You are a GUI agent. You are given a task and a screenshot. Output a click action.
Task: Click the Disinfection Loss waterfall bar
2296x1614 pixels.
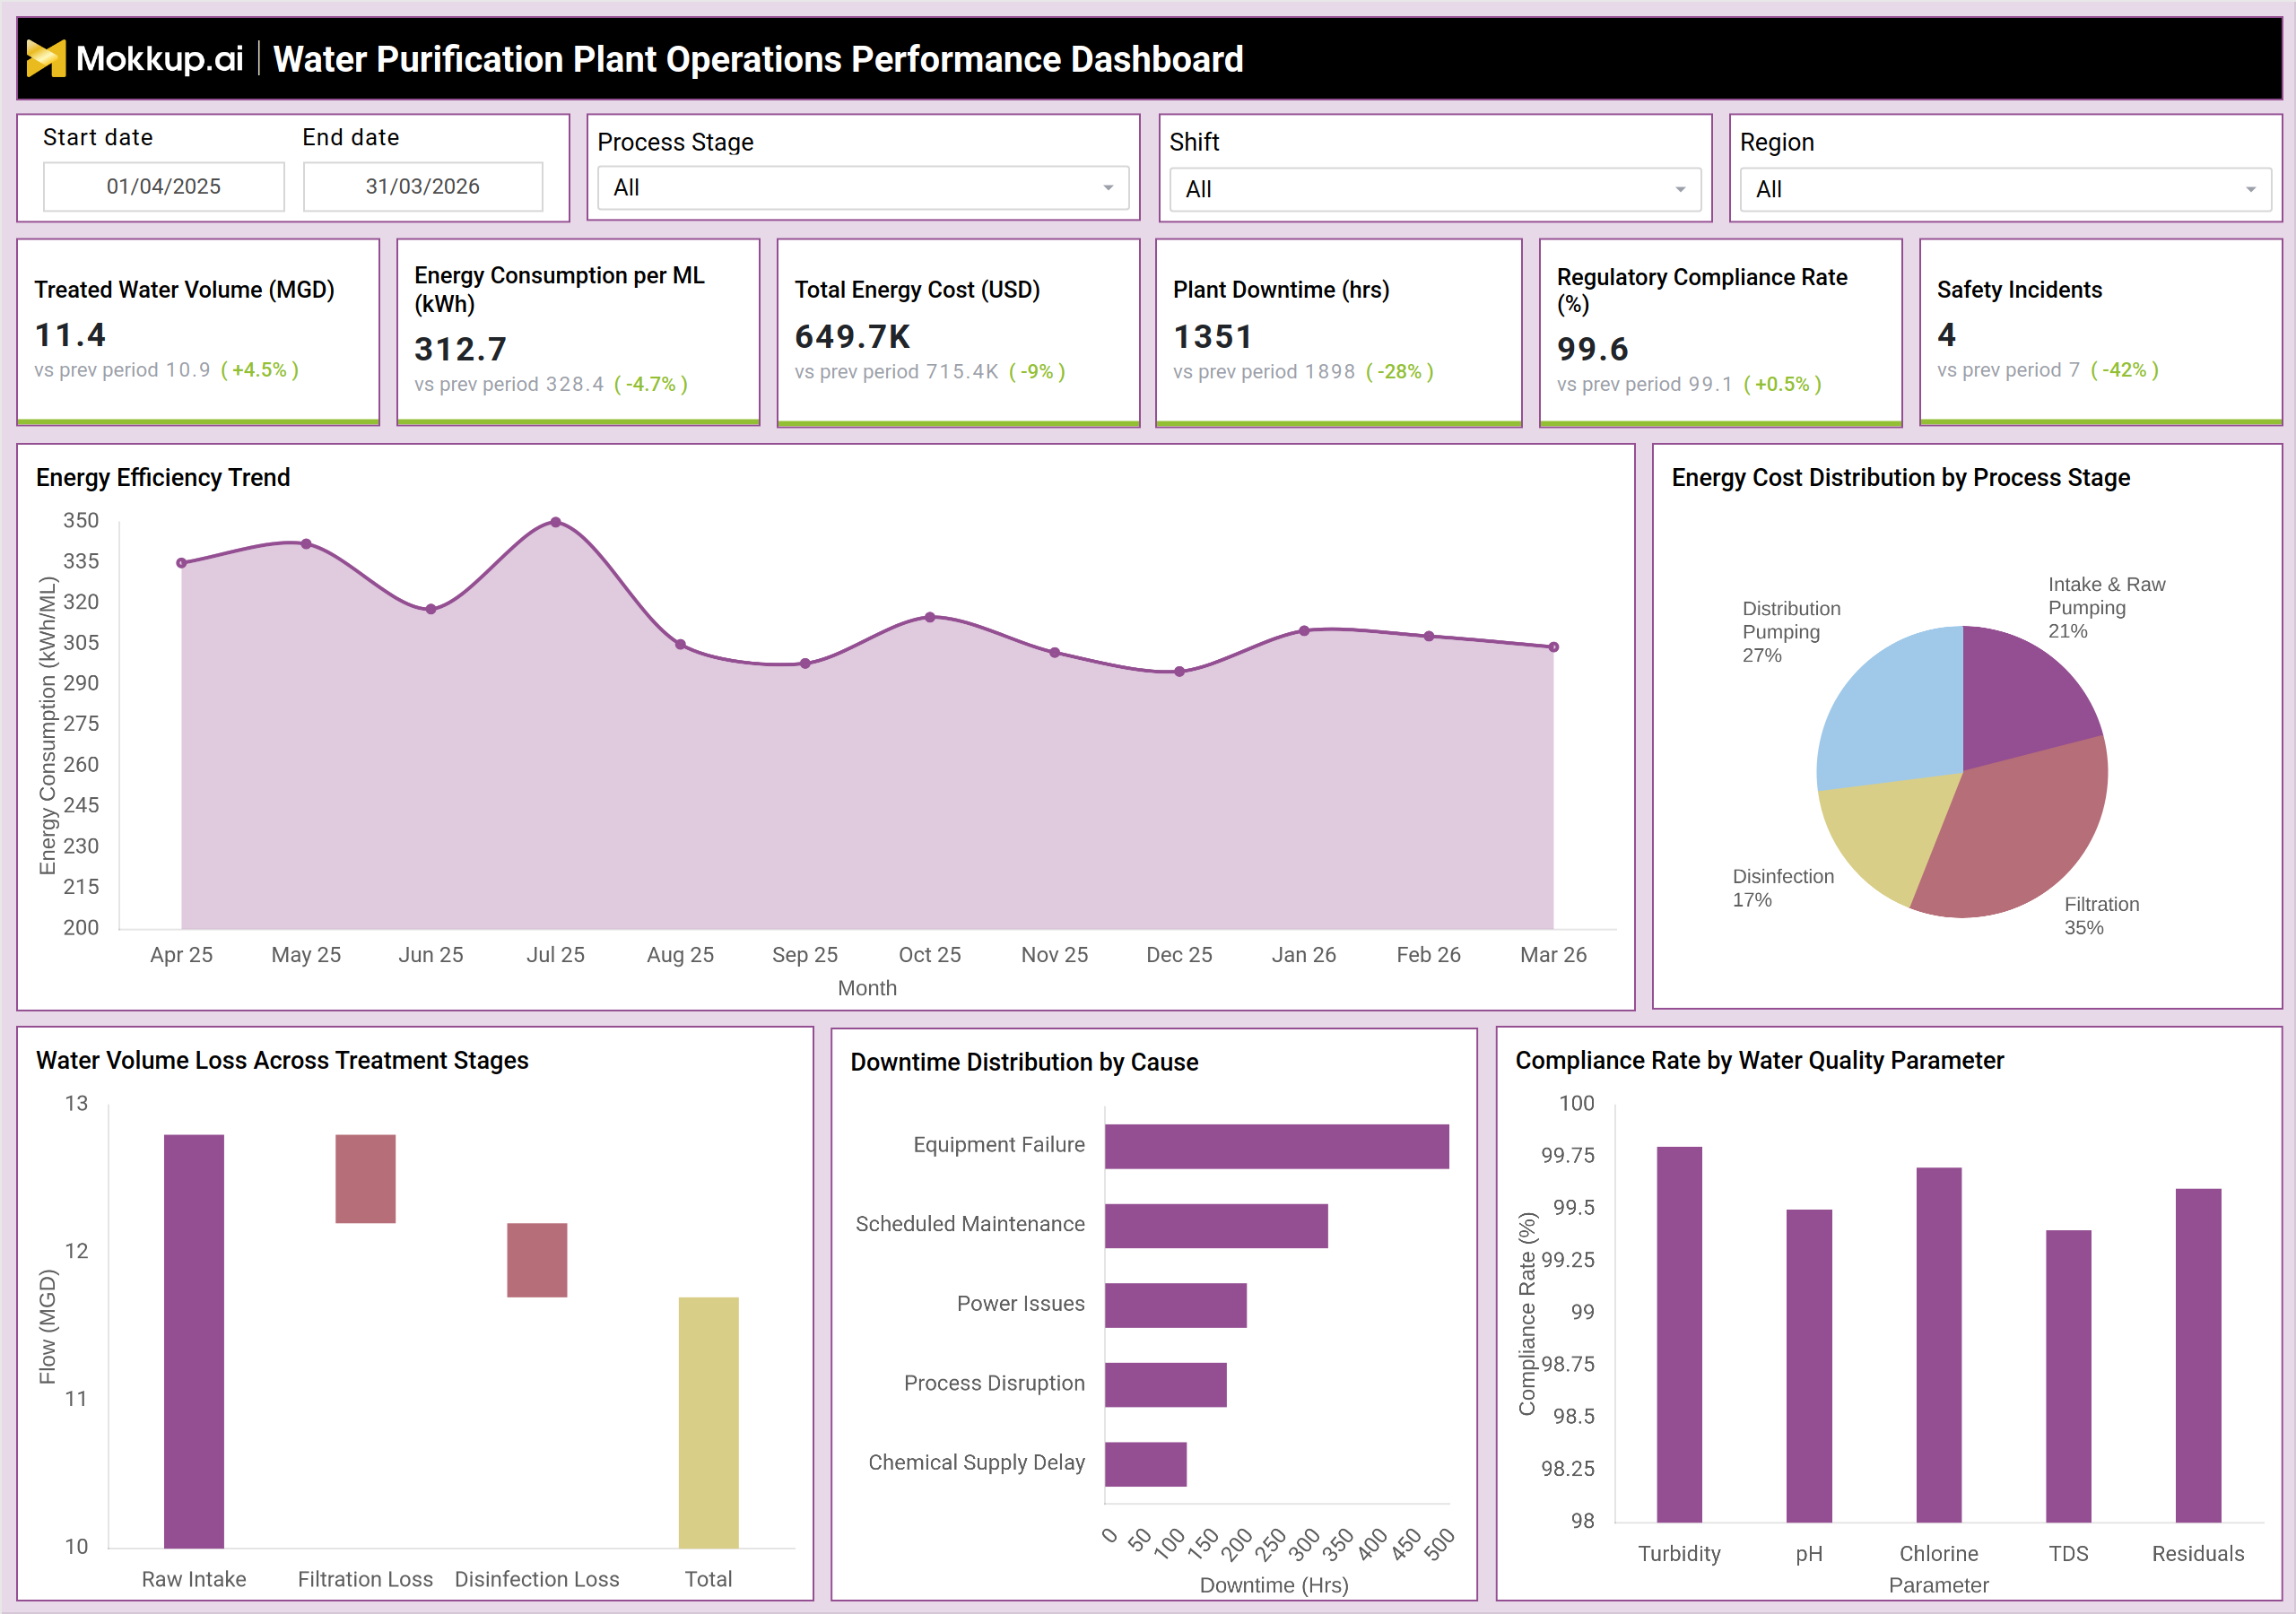click(537, 1260)
